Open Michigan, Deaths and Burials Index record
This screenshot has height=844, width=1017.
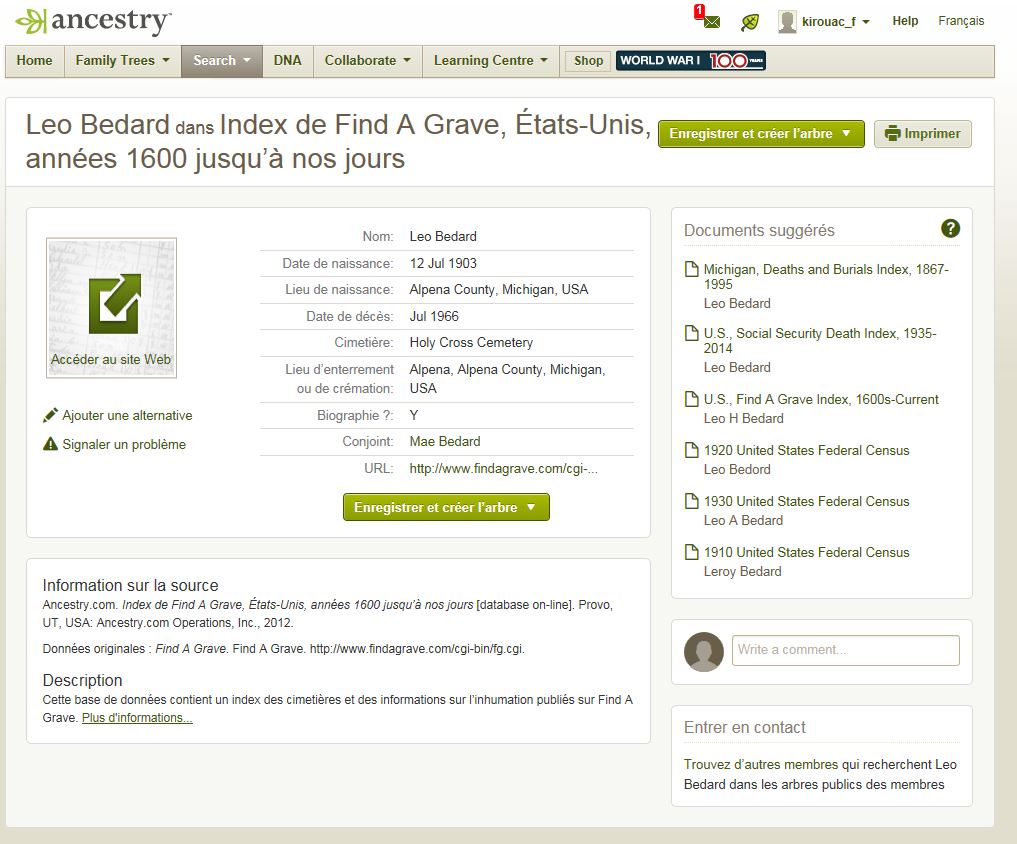click(826, 276)
